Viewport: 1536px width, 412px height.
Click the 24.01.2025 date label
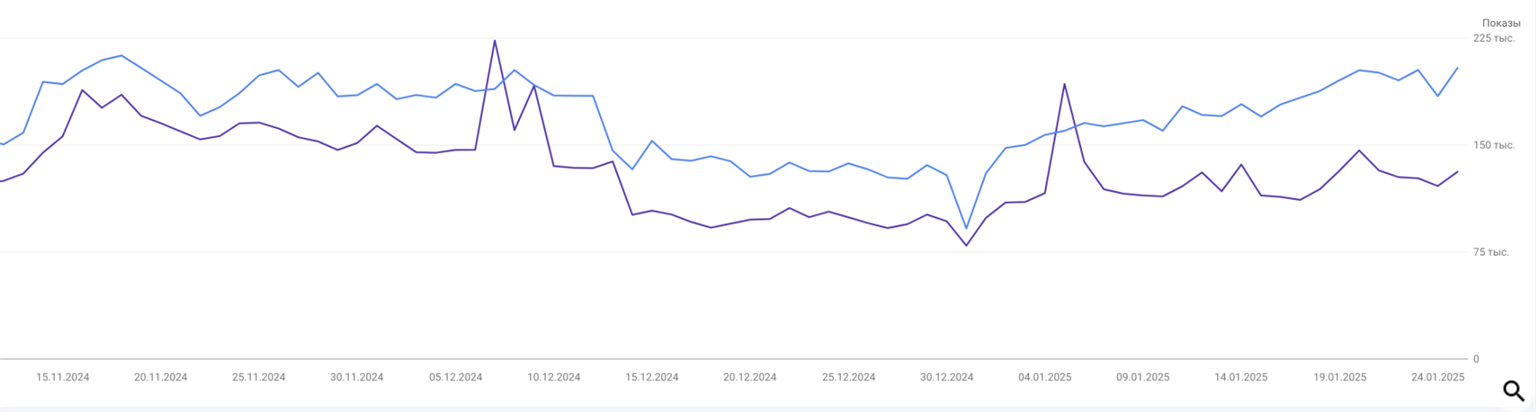1438,377
